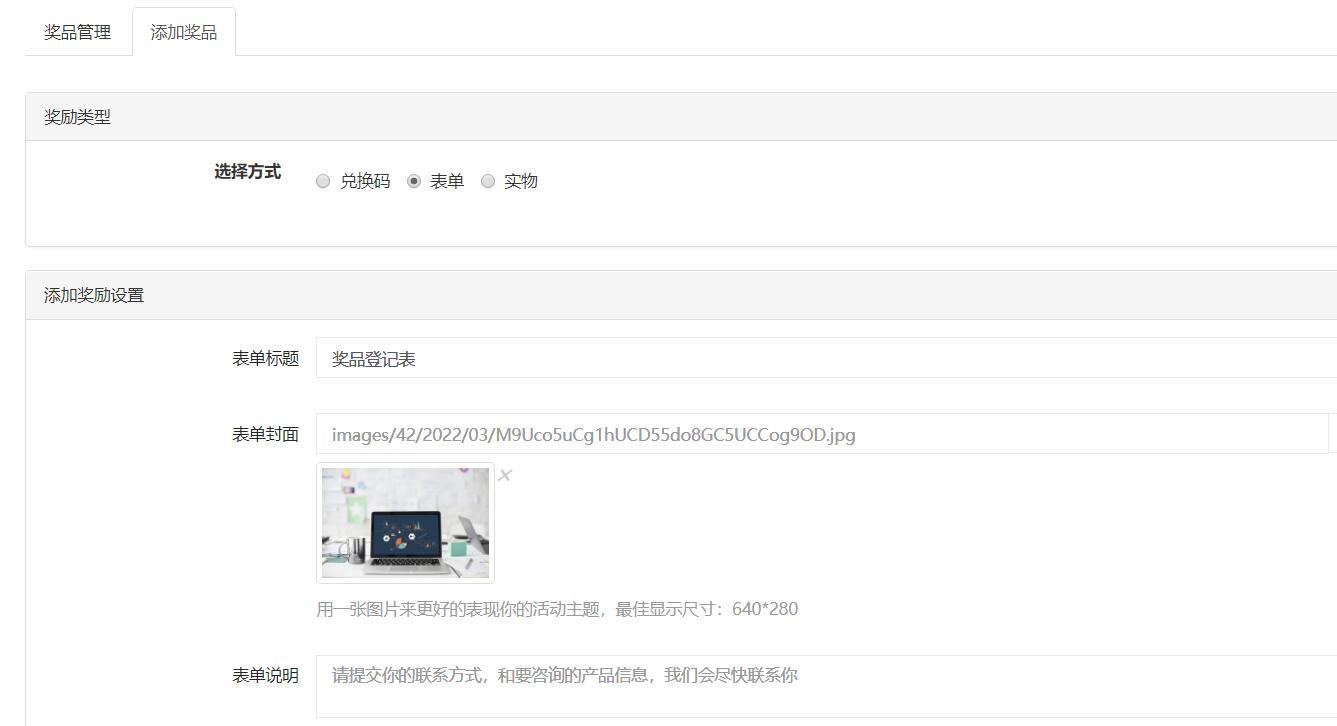
Task: Select the 表单 radio option
Action: point(414,182)
